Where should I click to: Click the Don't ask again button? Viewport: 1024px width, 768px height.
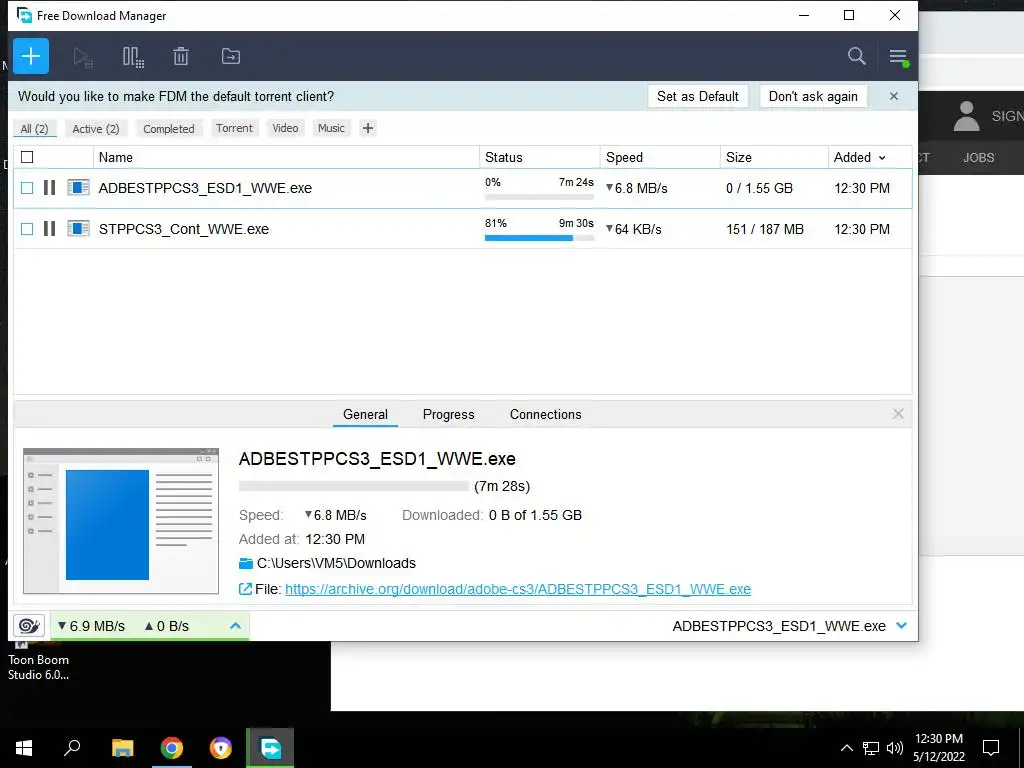813,97
